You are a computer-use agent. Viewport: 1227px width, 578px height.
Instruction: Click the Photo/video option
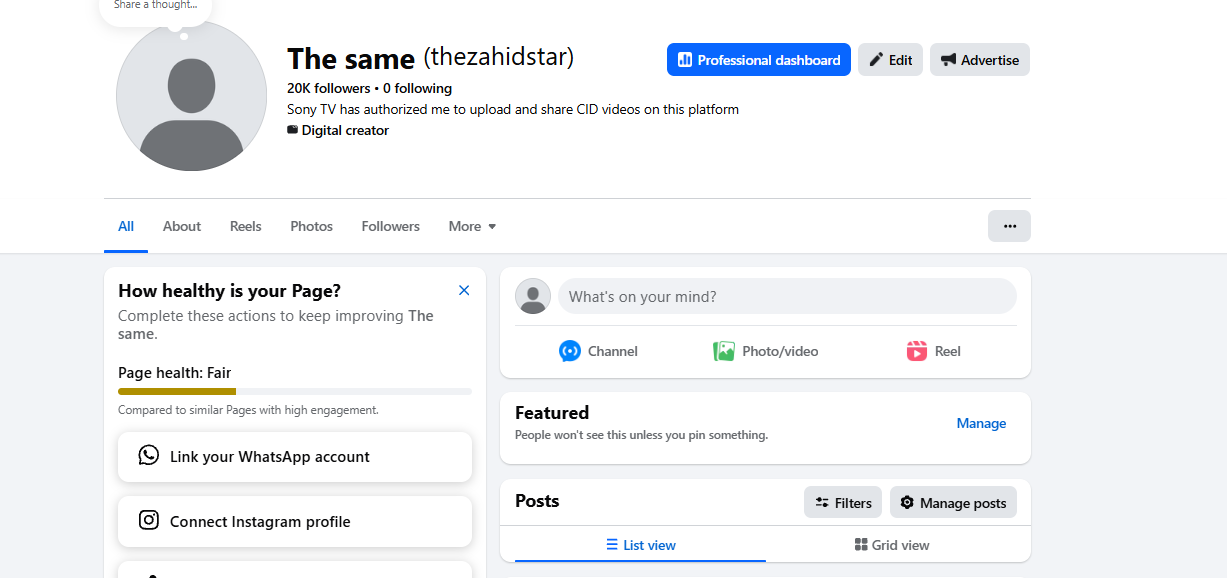pos(765,351)
